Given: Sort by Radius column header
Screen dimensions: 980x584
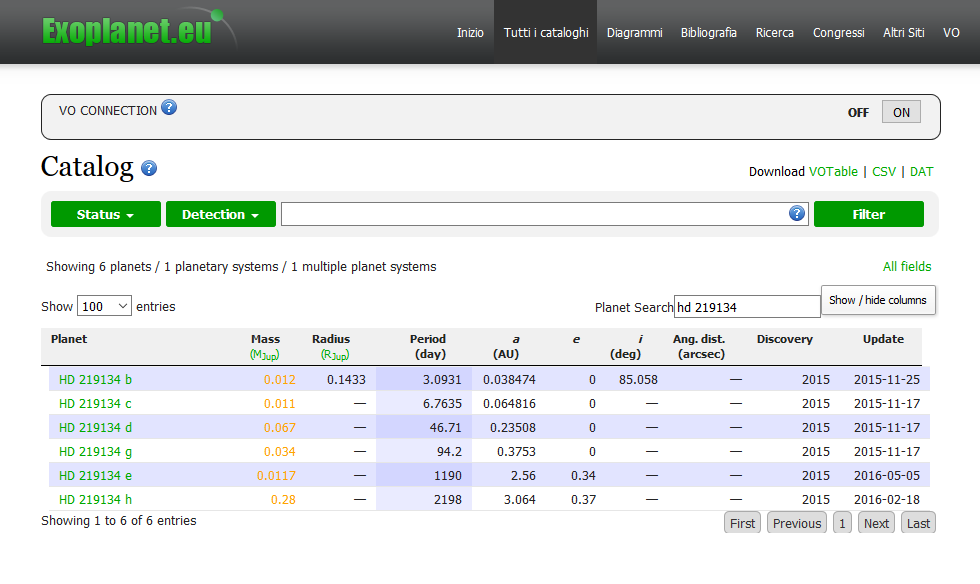Looking at the screenshot, I should click(x=331, y=339).
